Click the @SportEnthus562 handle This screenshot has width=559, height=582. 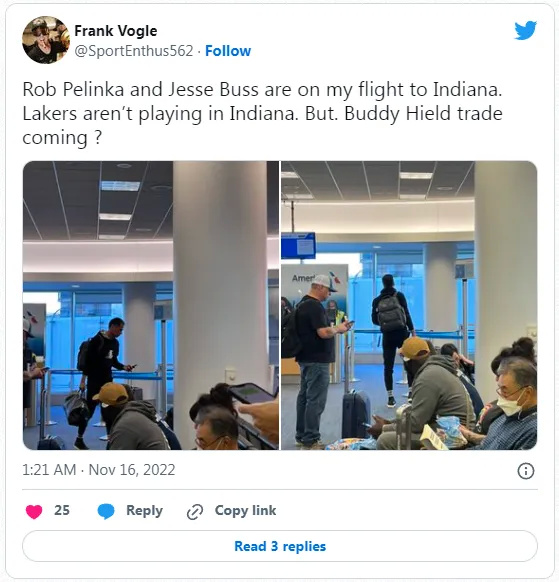pyautogui.click(x=134, y=51)
